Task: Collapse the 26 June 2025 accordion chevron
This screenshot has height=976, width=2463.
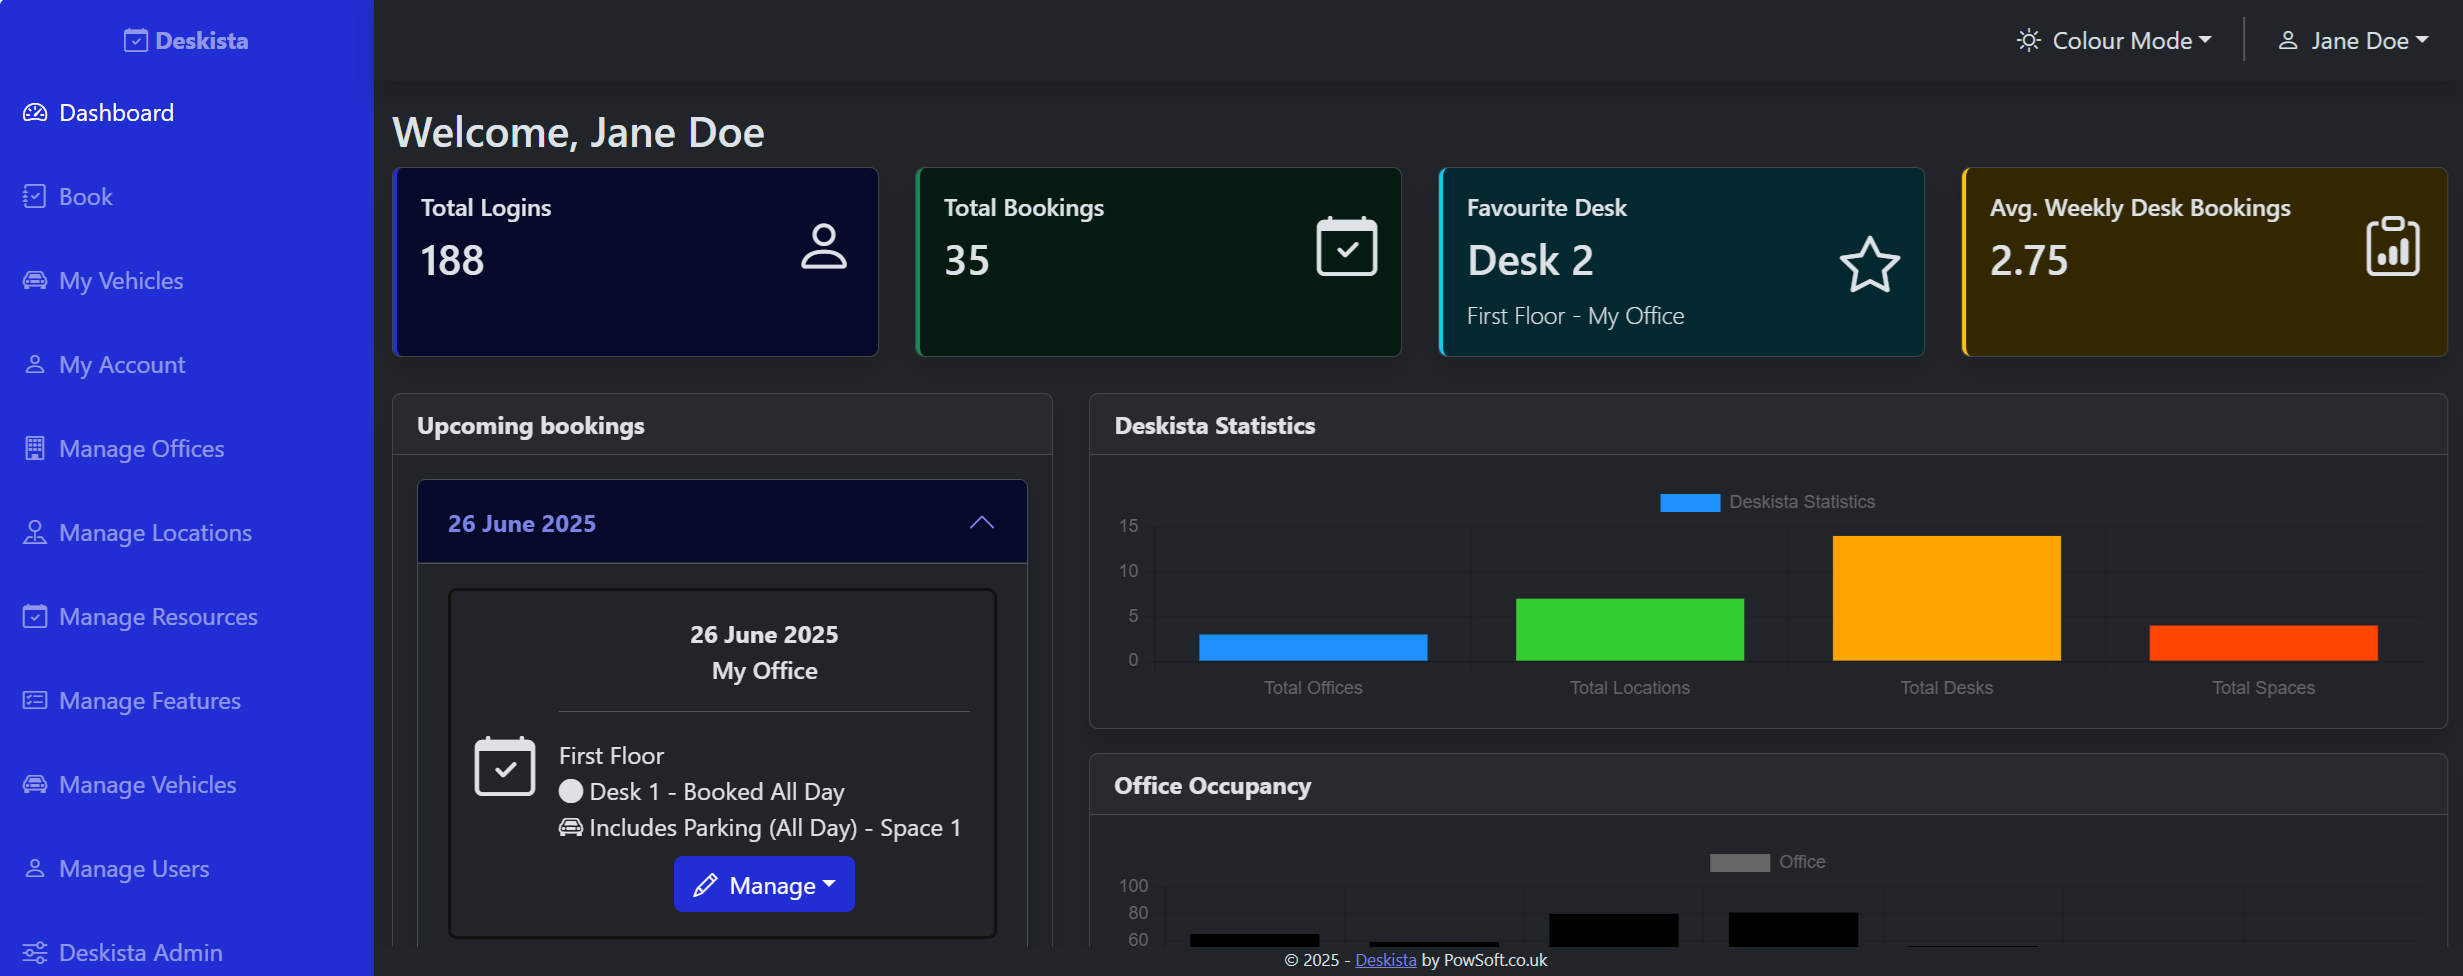Action: coord(982,523)
